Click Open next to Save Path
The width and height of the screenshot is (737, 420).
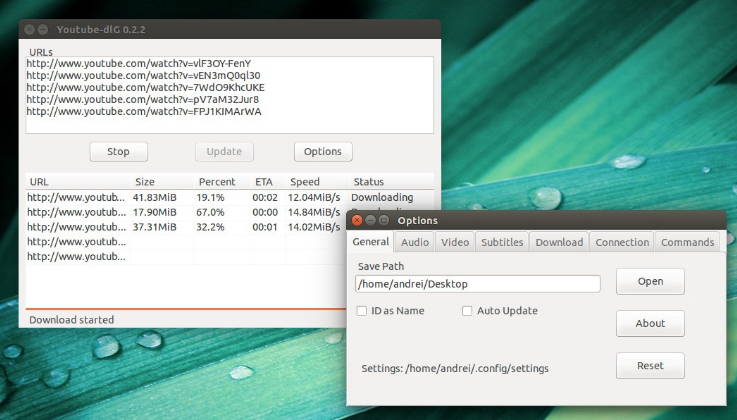point(650,281)
